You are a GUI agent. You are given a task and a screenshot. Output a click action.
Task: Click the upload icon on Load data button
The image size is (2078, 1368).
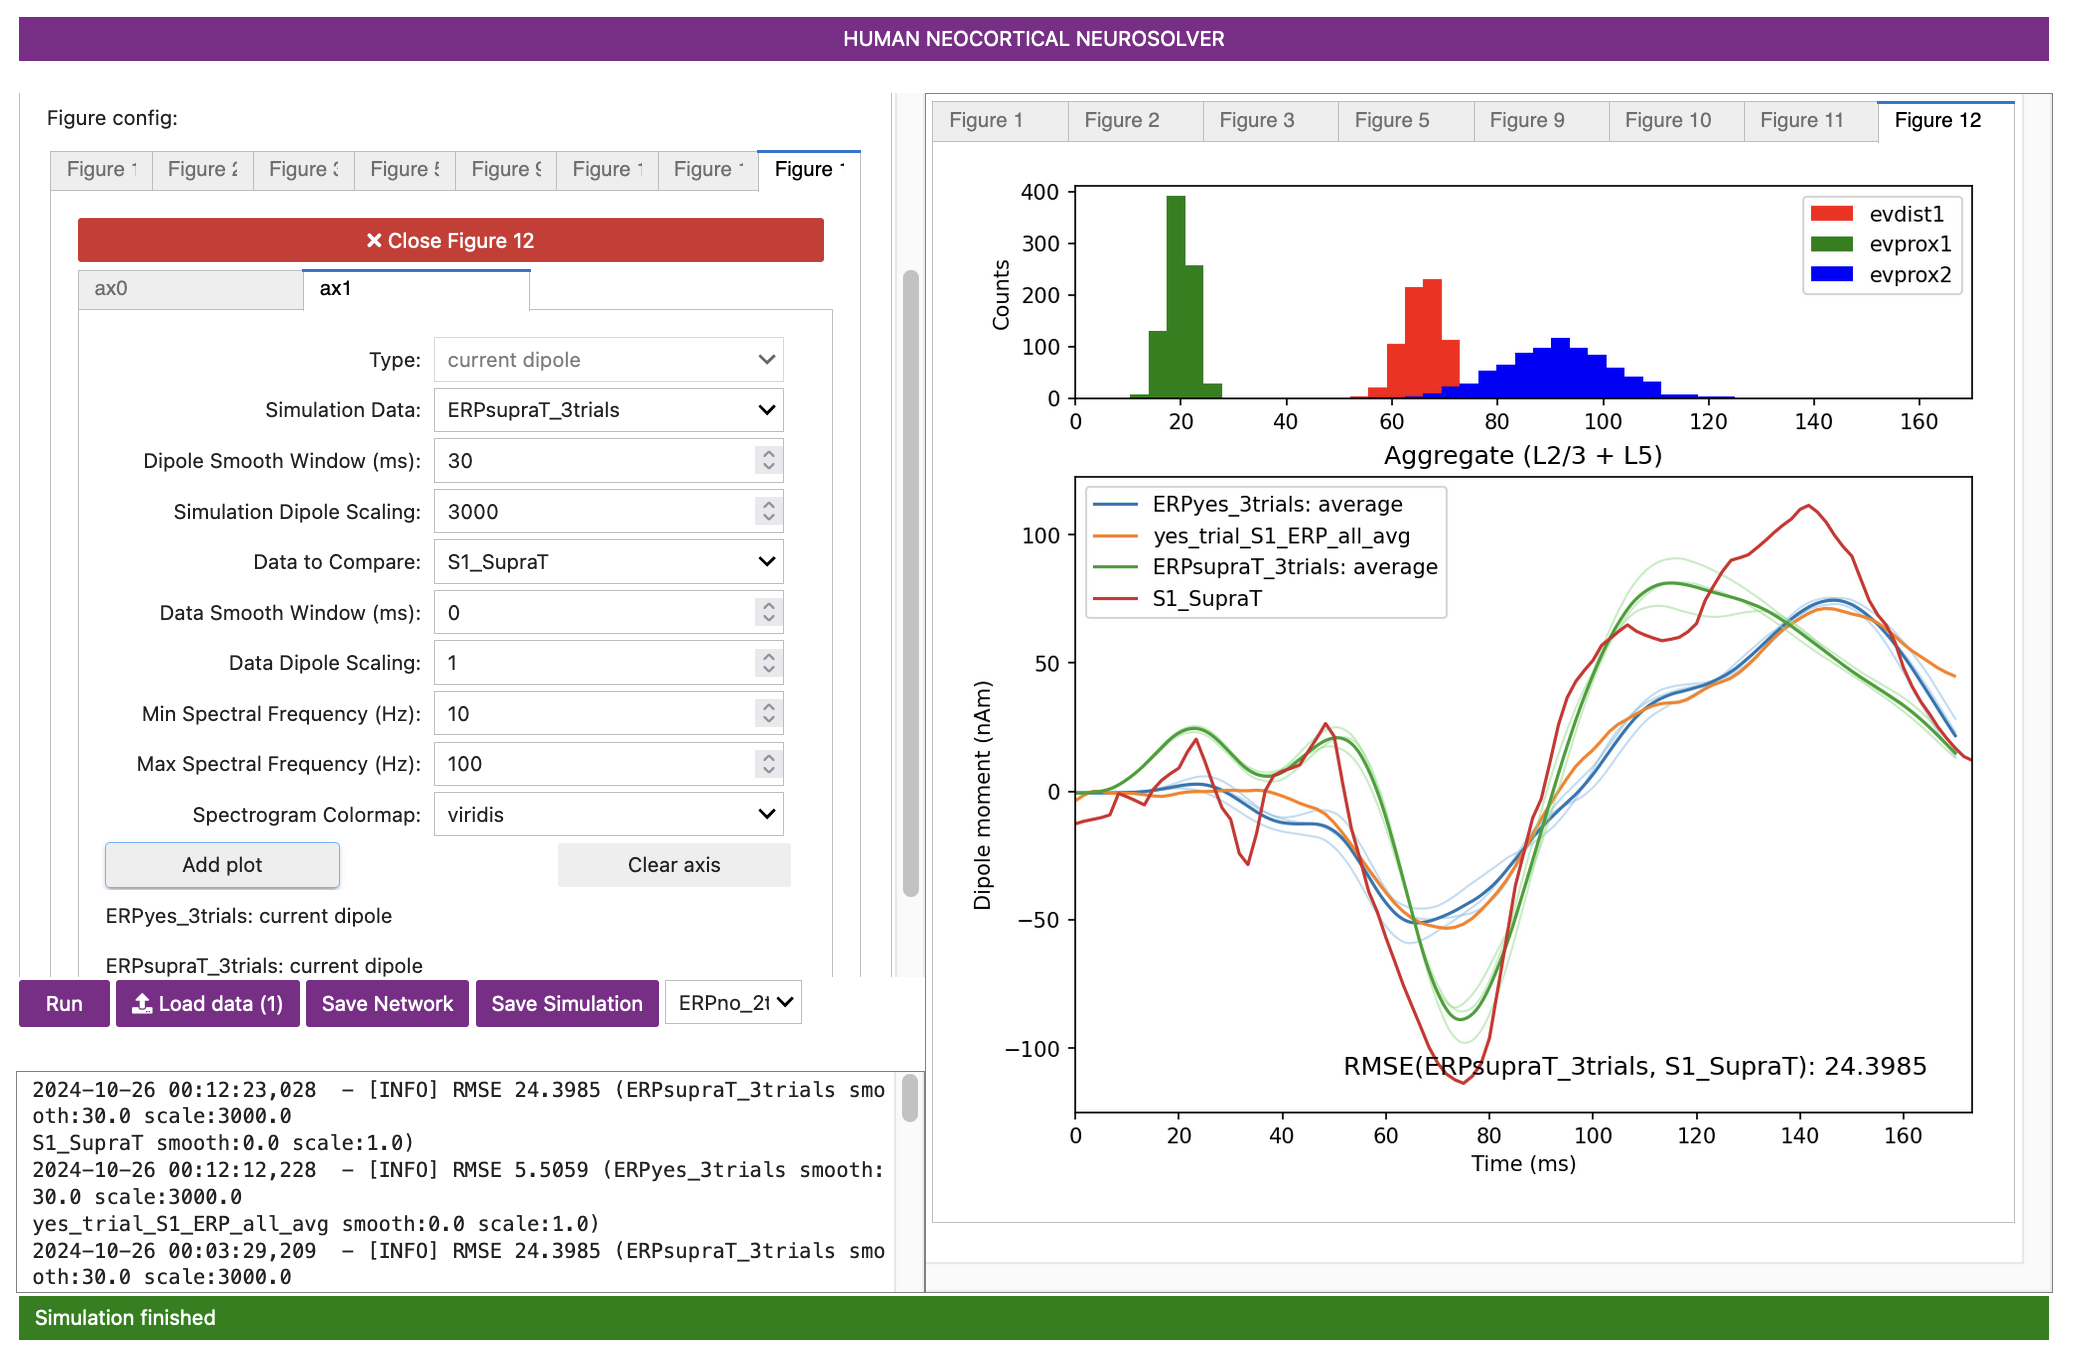coord(142,1003)
